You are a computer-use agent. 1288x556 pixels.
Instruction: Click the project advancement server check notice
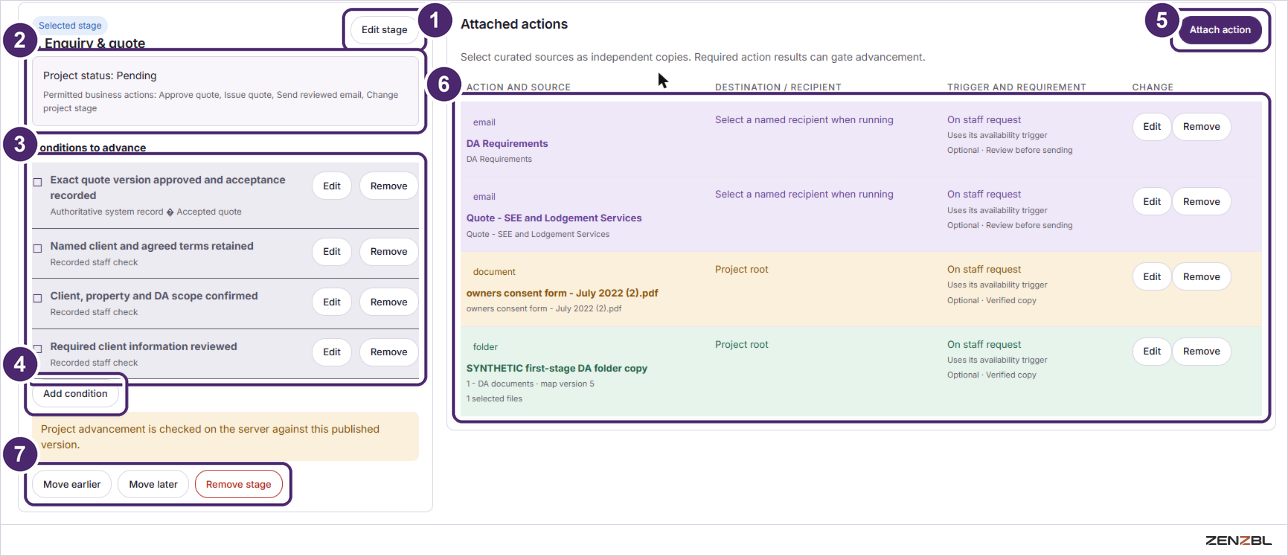pos(225,437)
